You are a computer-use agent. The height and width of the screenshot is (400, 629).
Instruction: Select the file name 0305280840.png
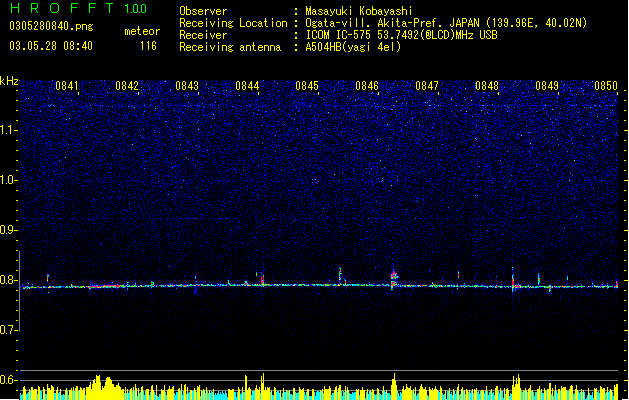coord(51,27)
